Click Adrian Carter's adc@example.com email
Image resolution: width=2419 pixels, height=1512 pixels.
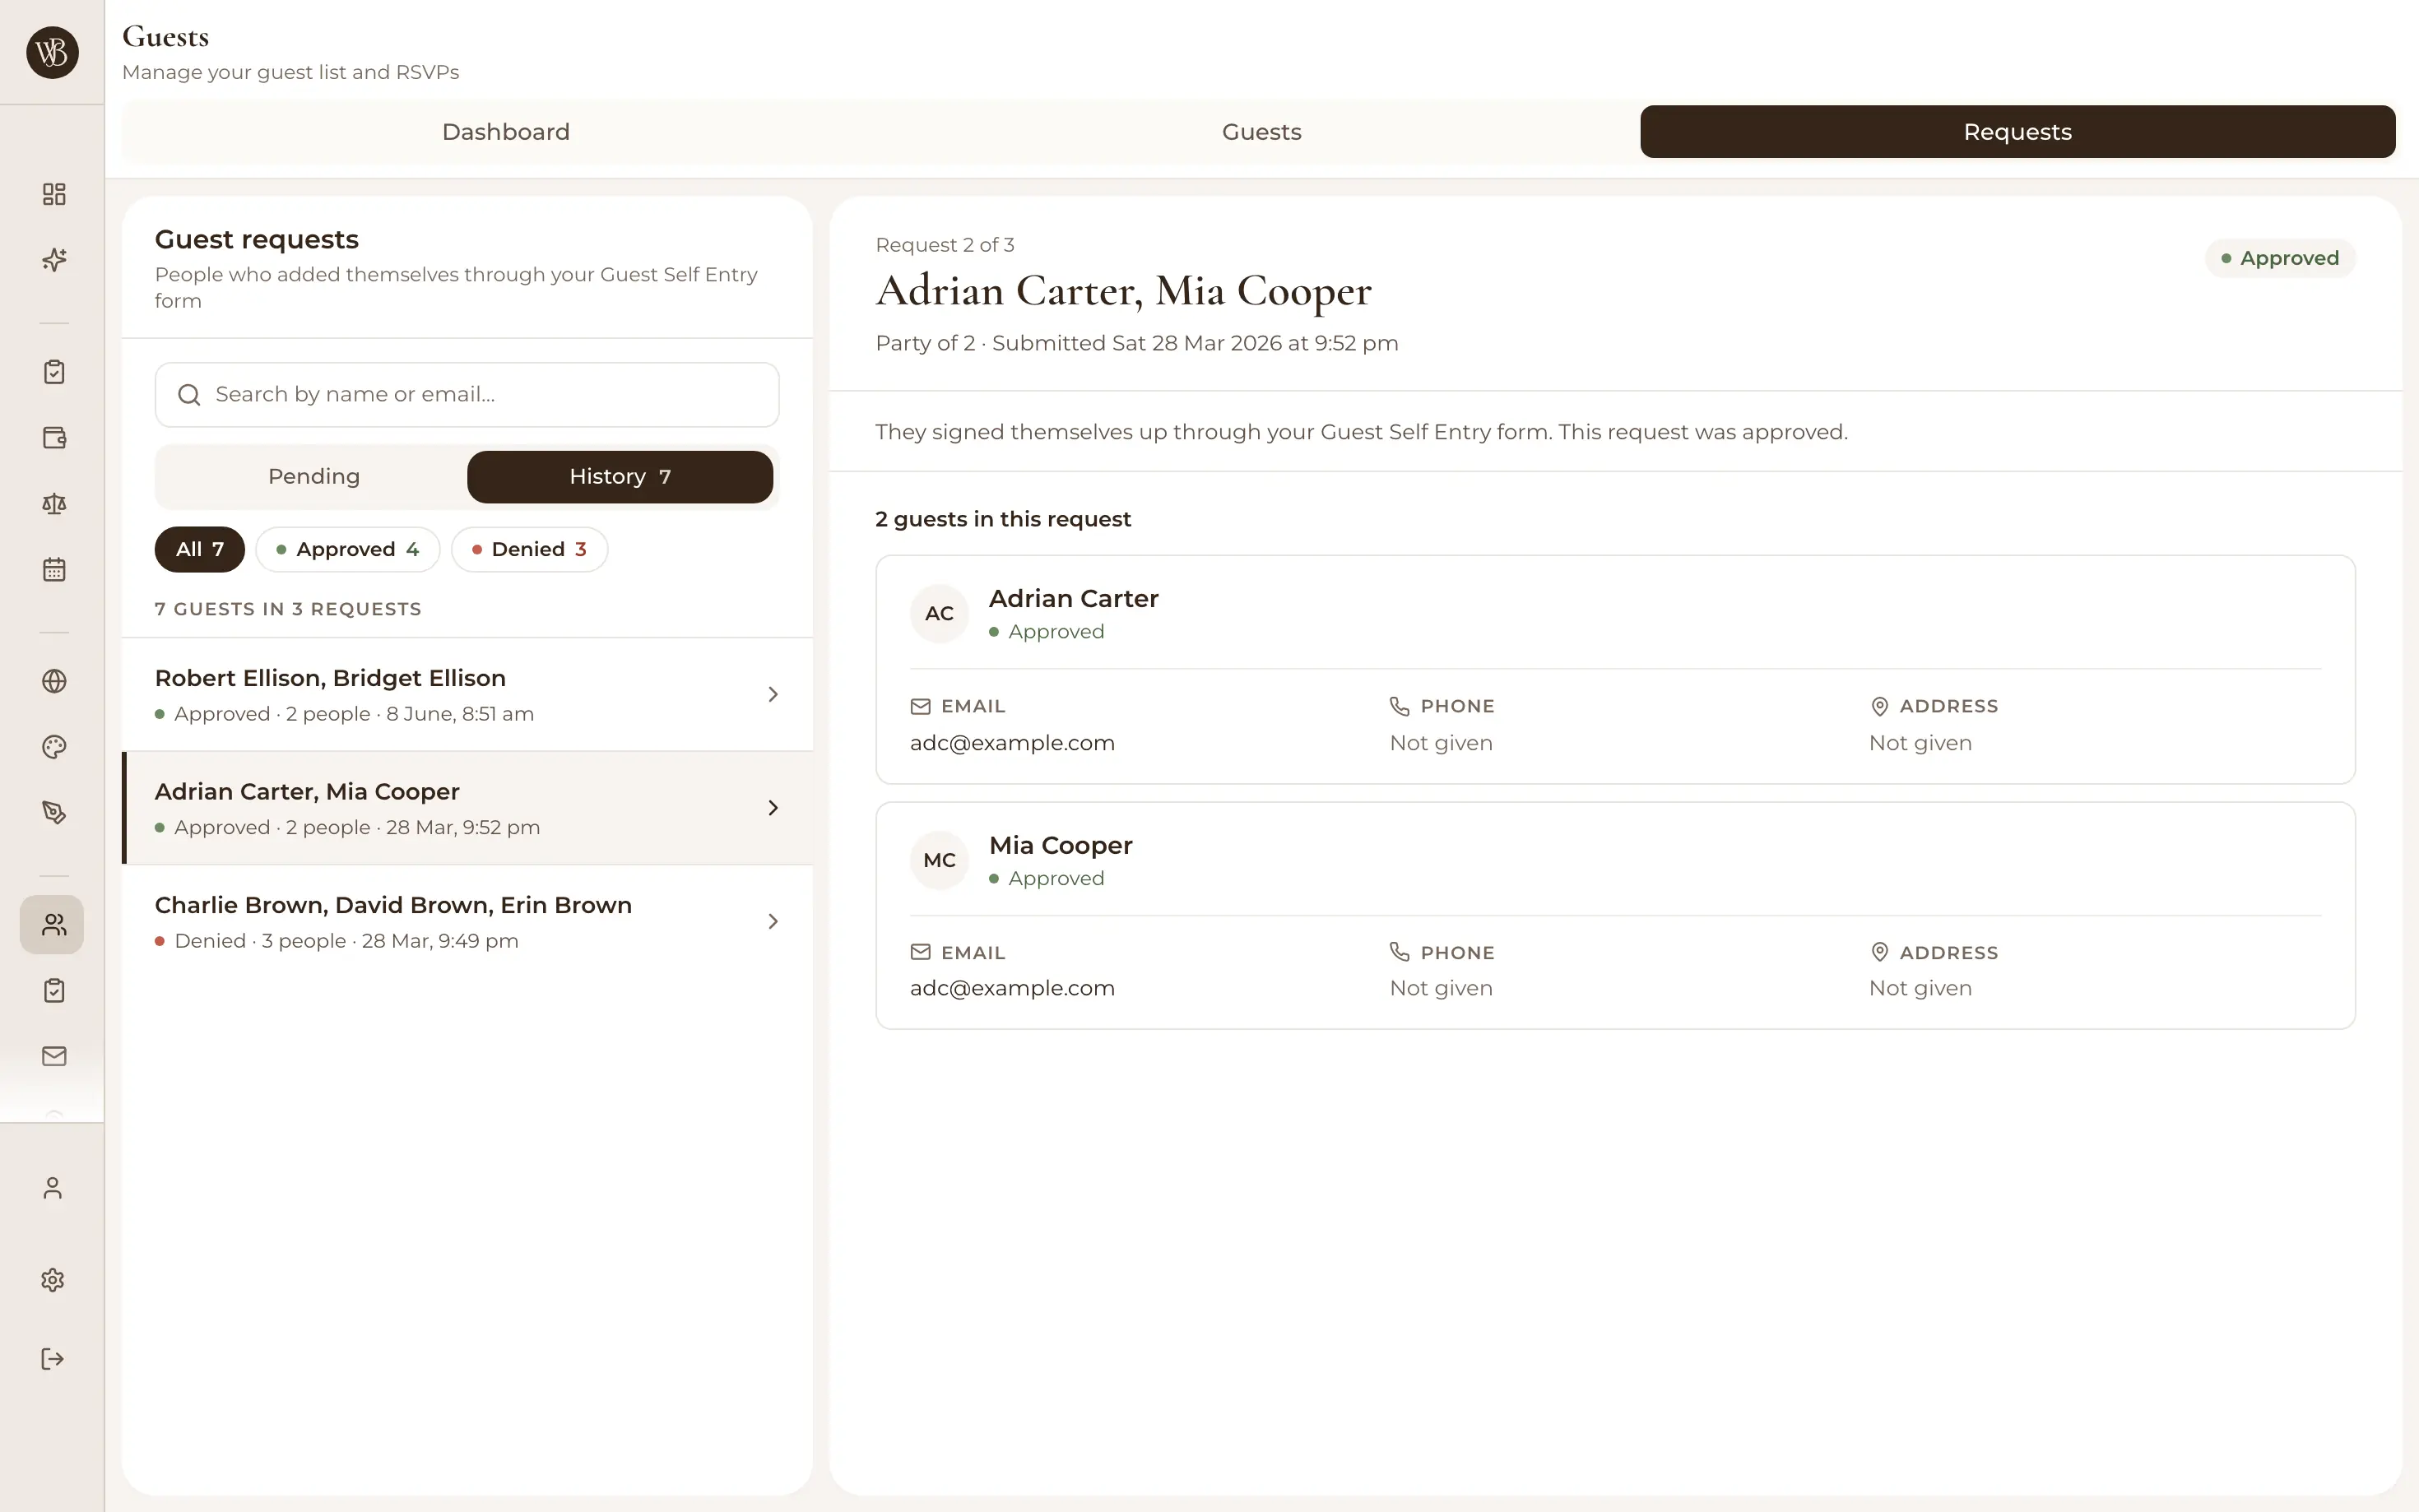(1012, 743)
